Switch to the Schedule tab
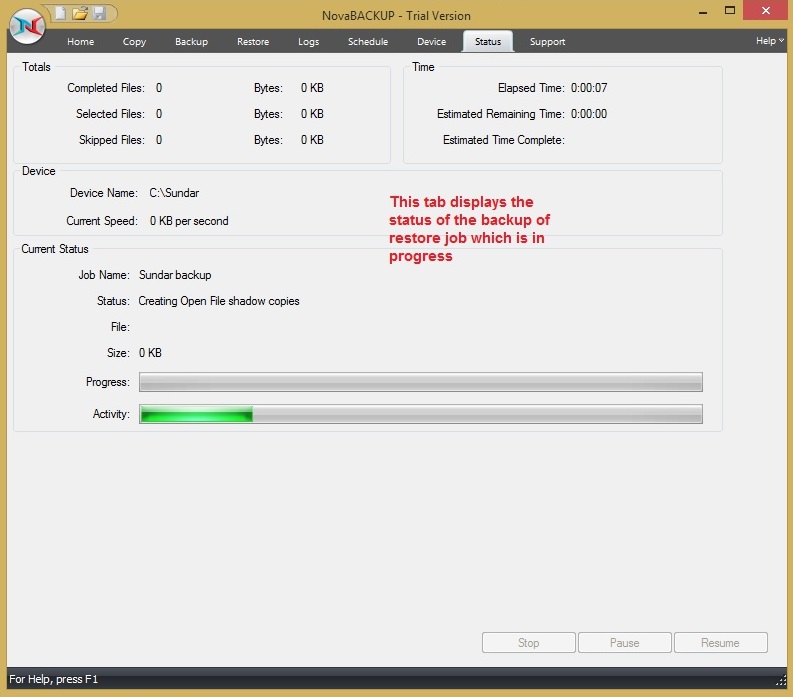This screenshot has height=697, width=793. pos(367,42)
